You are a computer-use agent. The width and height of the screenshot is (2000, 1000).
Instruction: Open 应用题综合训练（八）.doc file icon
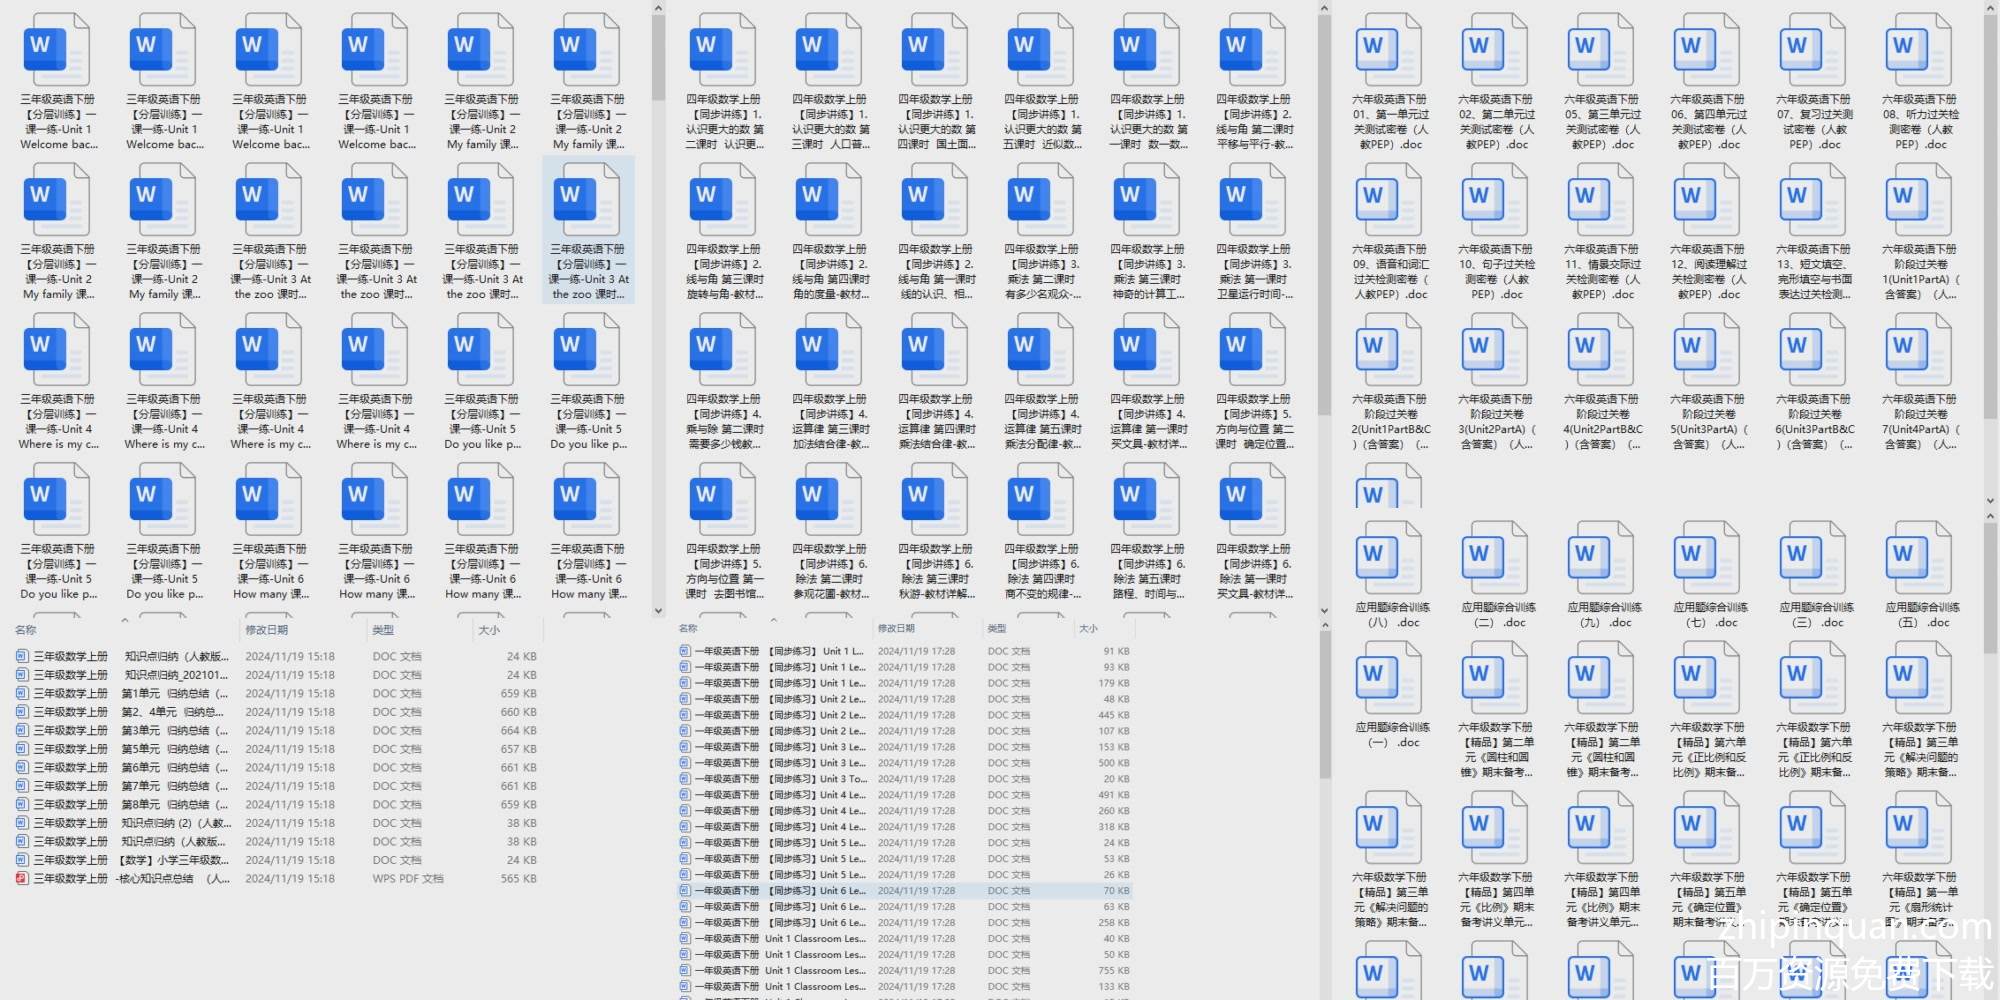pyautogui.click(x=1389, y=563)
